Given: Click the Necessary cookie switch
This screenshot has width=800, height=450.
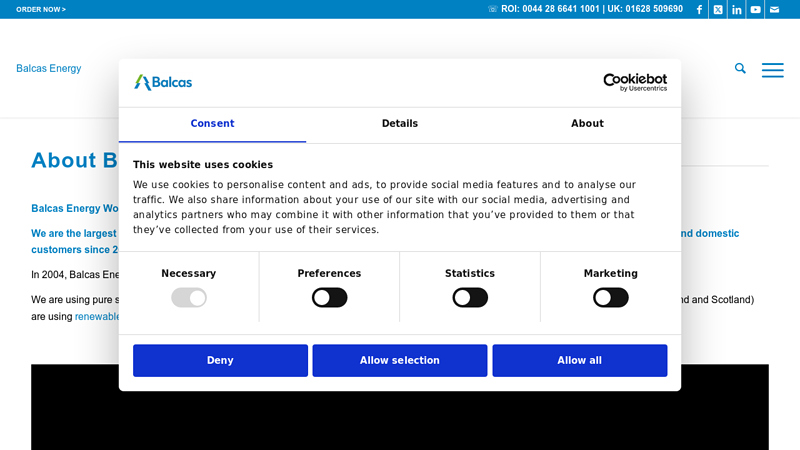Looking at the screenshot, I should [x=189, y=297].
